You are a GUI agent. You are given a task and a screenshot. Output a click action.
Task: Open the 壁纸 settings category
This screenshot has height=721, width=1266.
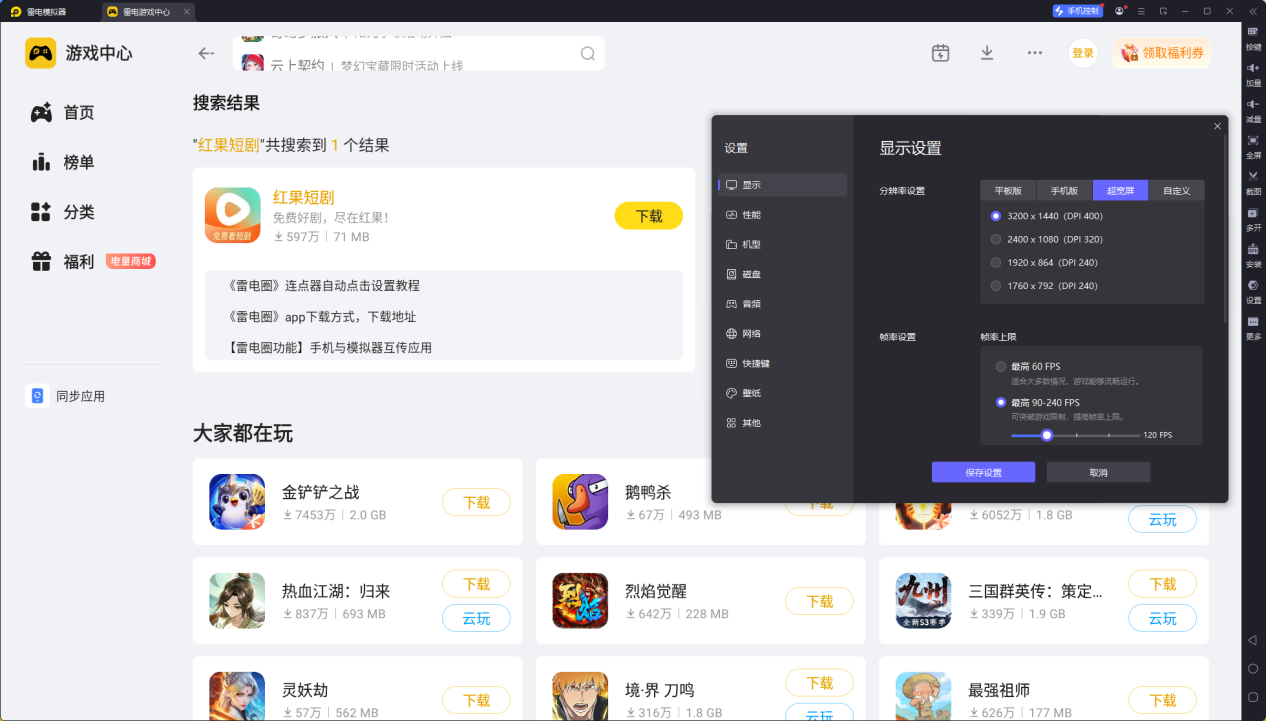(783, 393)
